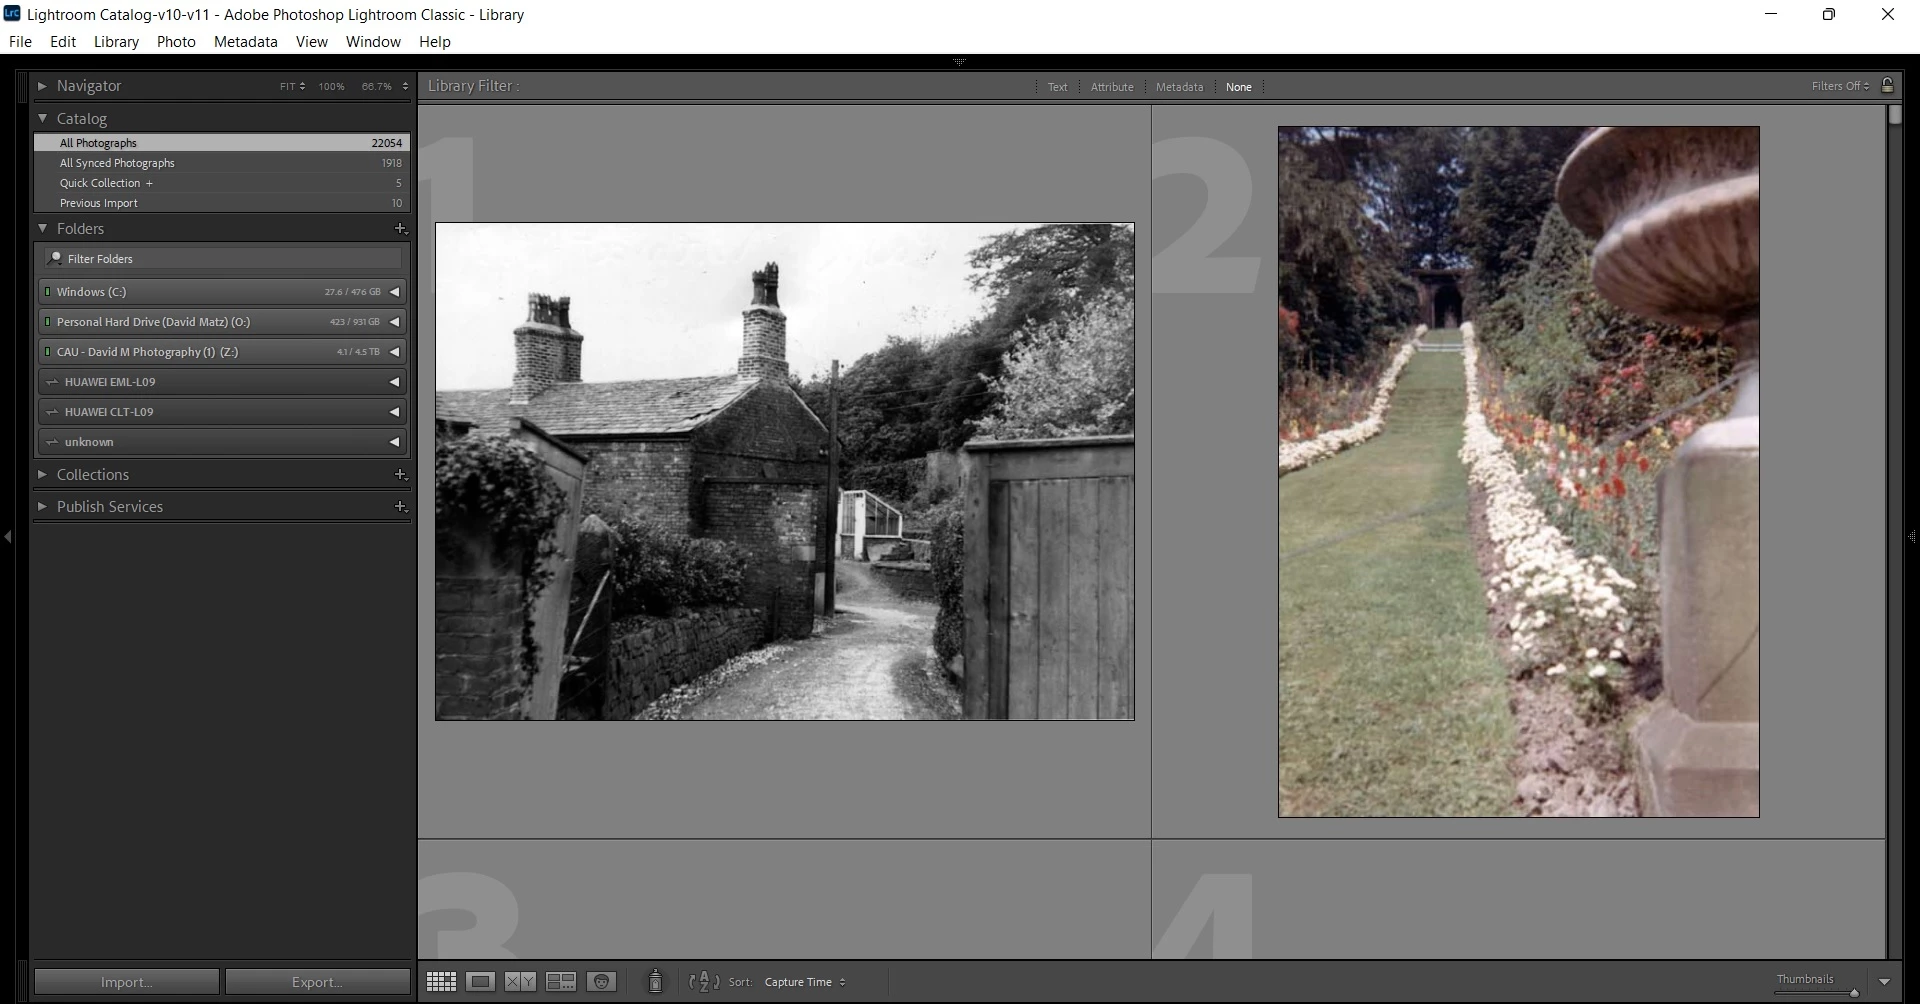Screen dimensions: 1920x1004
Task: Select Previous Import in Catalog
Action: click(221, 203)
